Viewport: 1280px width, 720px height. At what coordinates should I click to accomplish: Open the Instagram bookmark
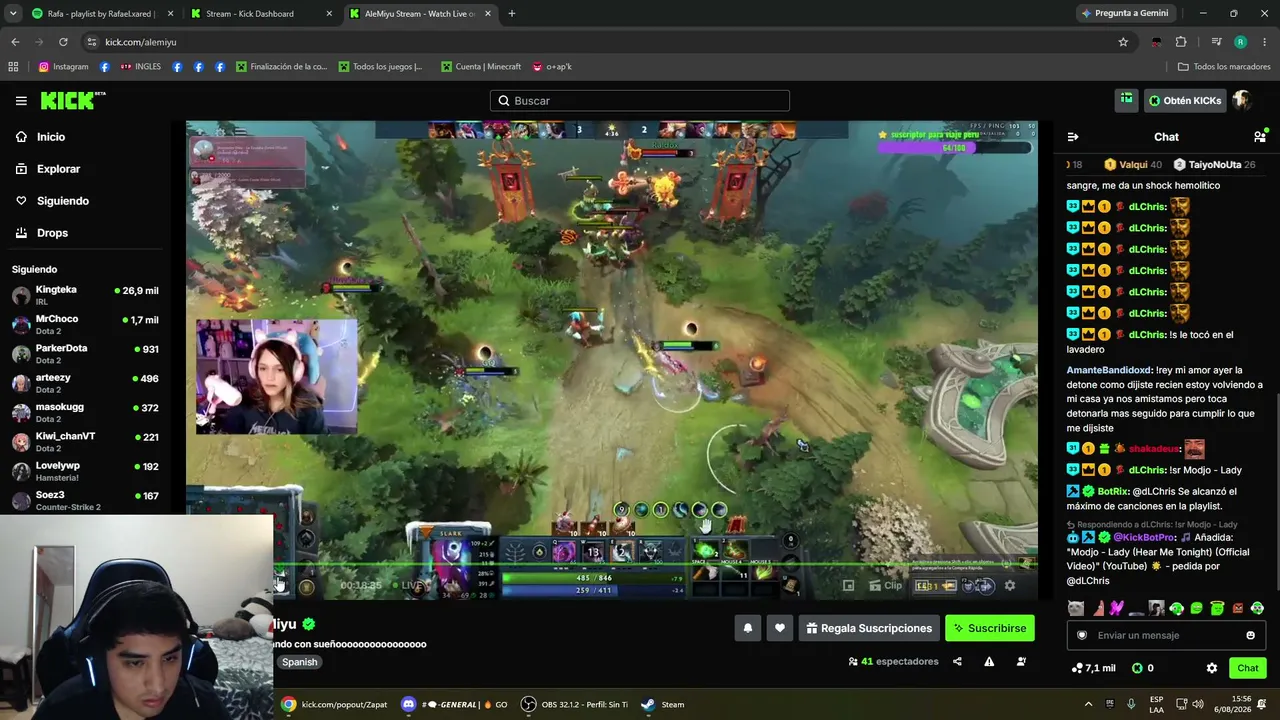[x=64, y=67]
